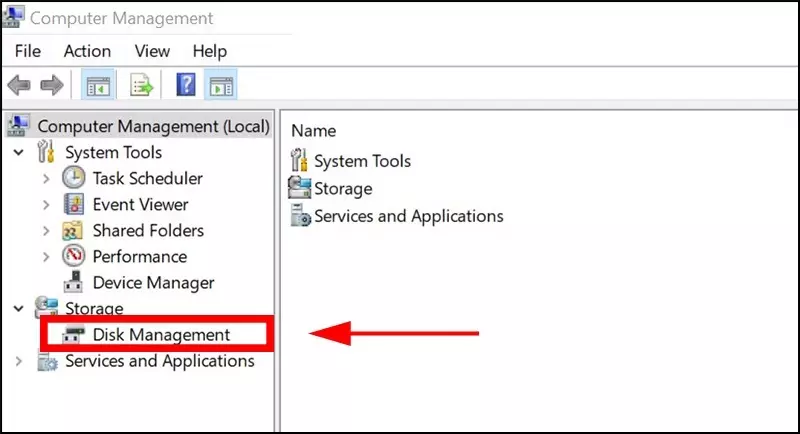Screen dimensions: 800x434
Task: Select Device Manager in the tree
Action: pyautogui.click(x=154, y=283)
